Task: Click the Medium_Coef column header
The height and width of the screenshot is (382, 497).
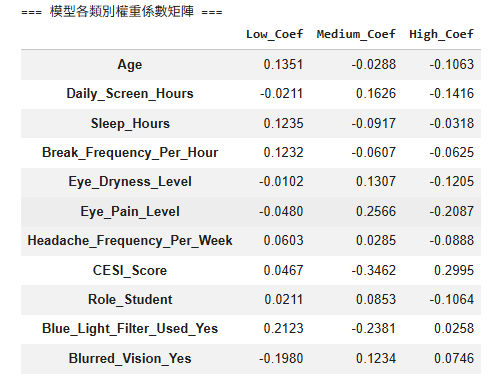Action: click(356, 34)
